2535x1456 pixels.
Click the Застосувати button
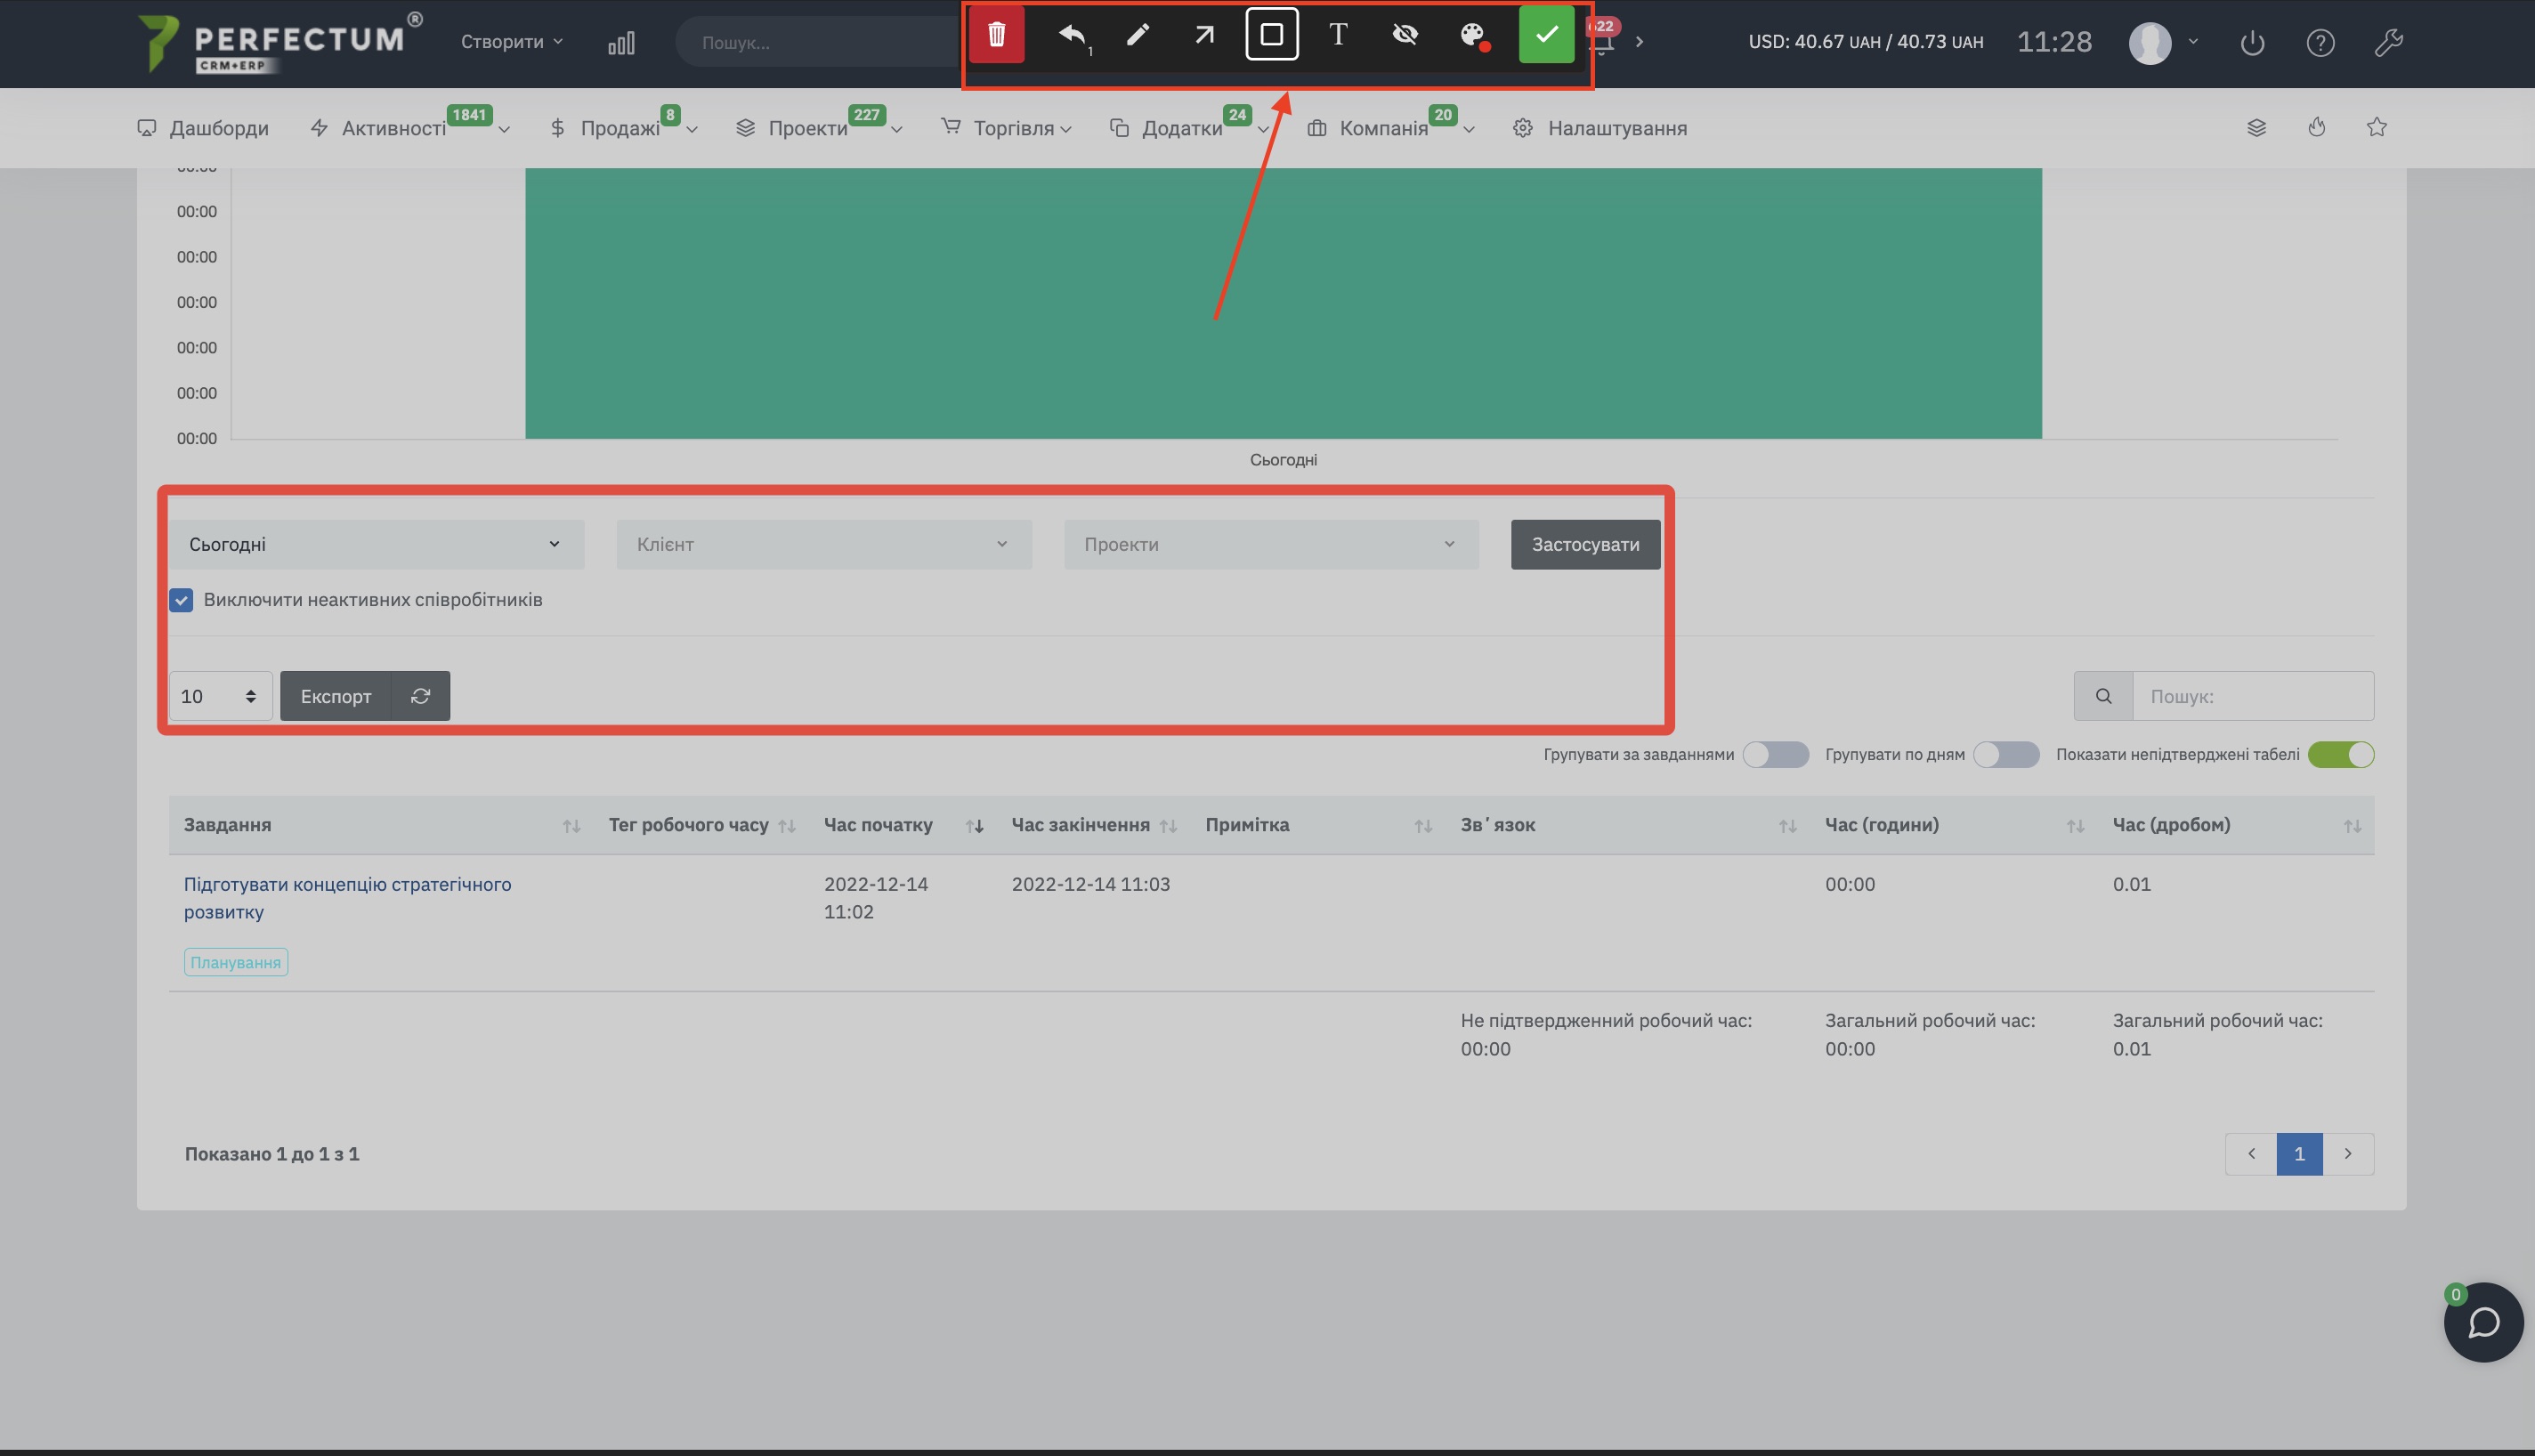coord(1585,544)
